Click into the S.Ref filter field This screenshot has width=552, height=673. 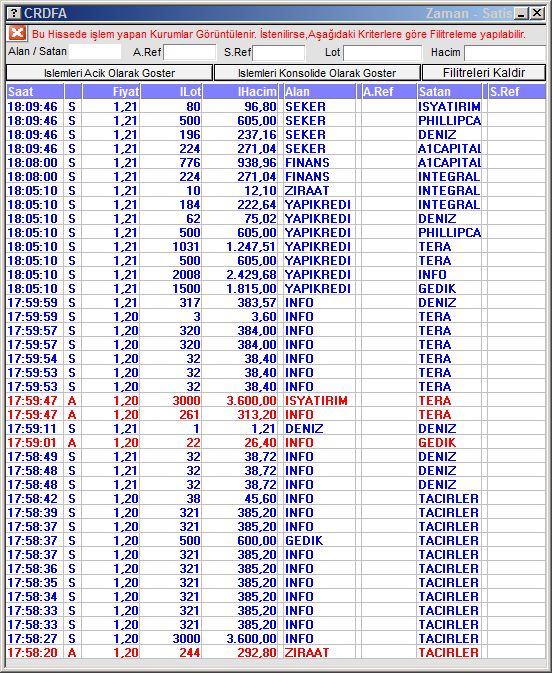(279, 53)
